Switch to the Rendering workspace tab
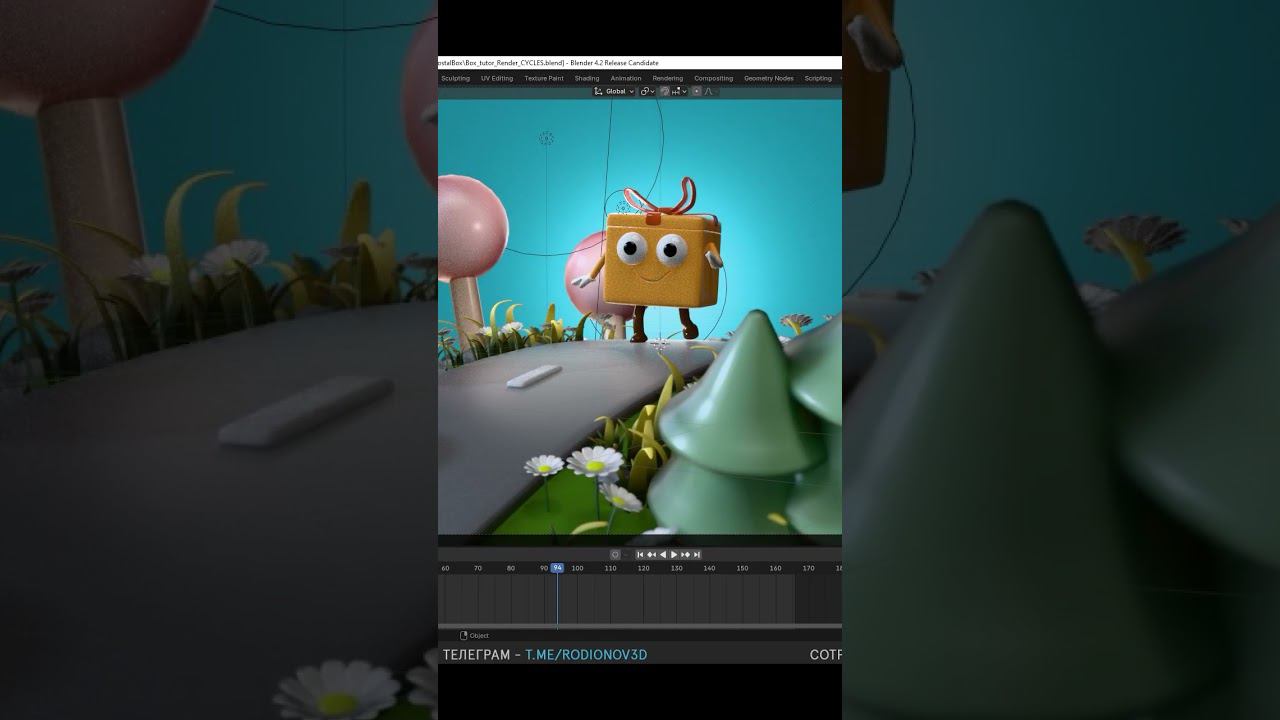 pos(668,78)
